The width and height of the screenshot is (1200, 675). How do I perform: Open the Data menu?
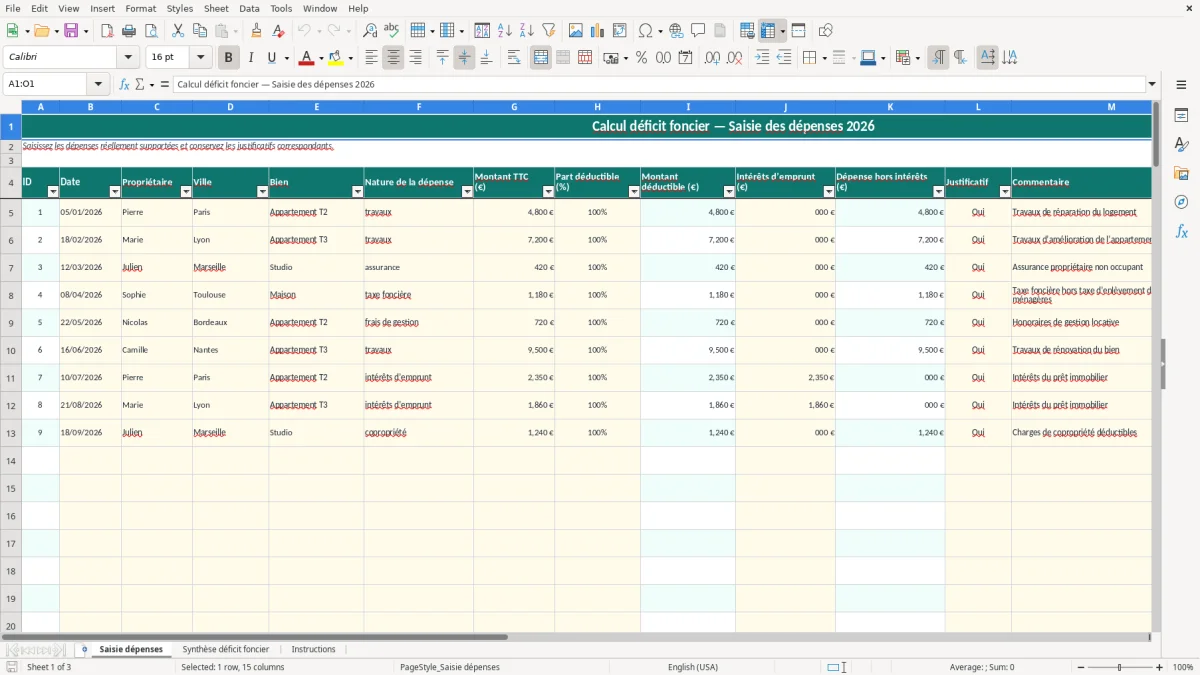coord(249,8)
